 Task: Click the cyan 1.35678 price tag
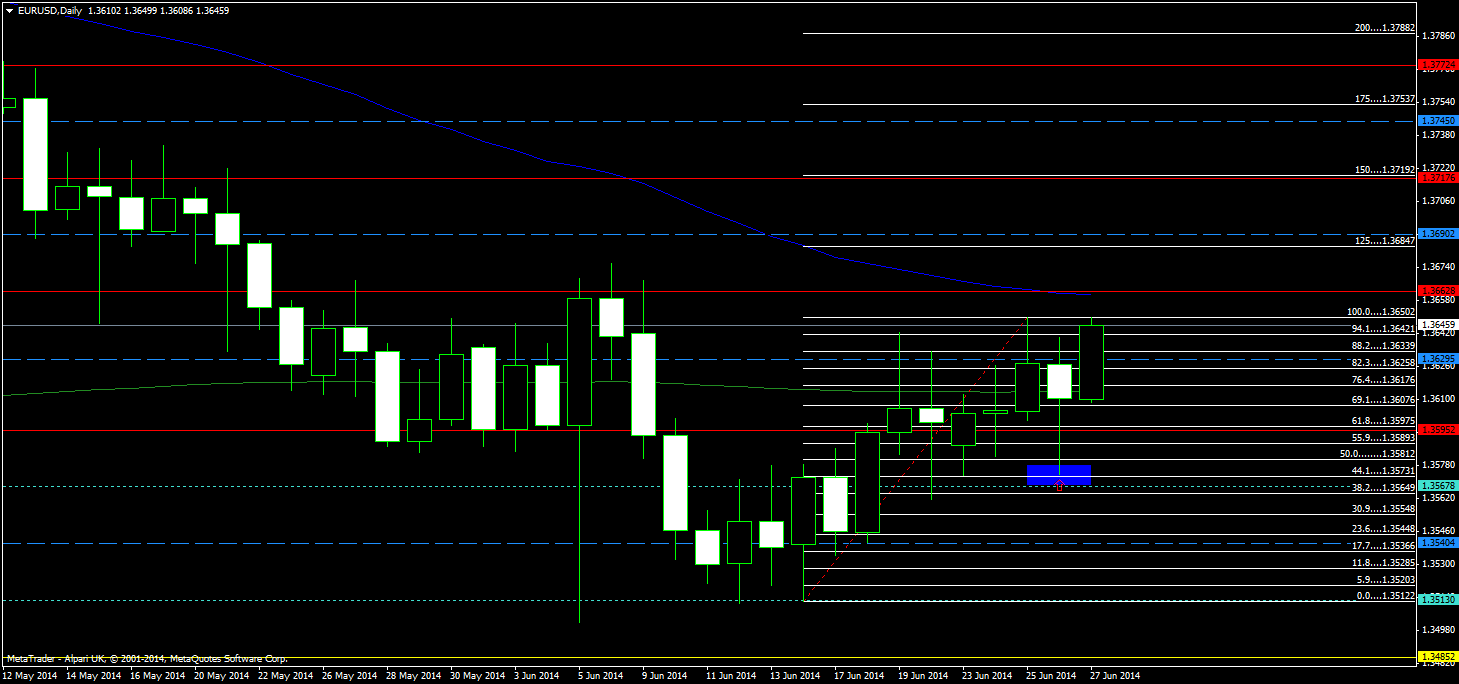coord(1439,486)
